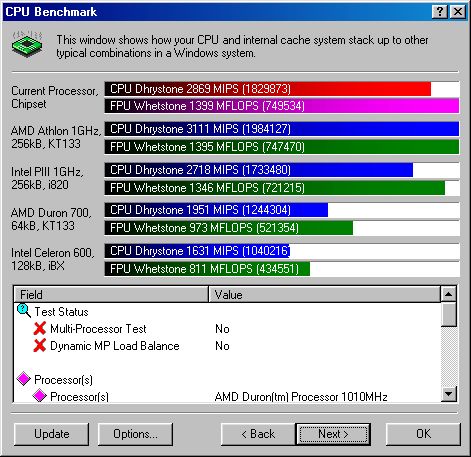Click the CPU Dhrystone 3111 MIPS bar
Screen dimensions: 471x457
click(282, 129)
